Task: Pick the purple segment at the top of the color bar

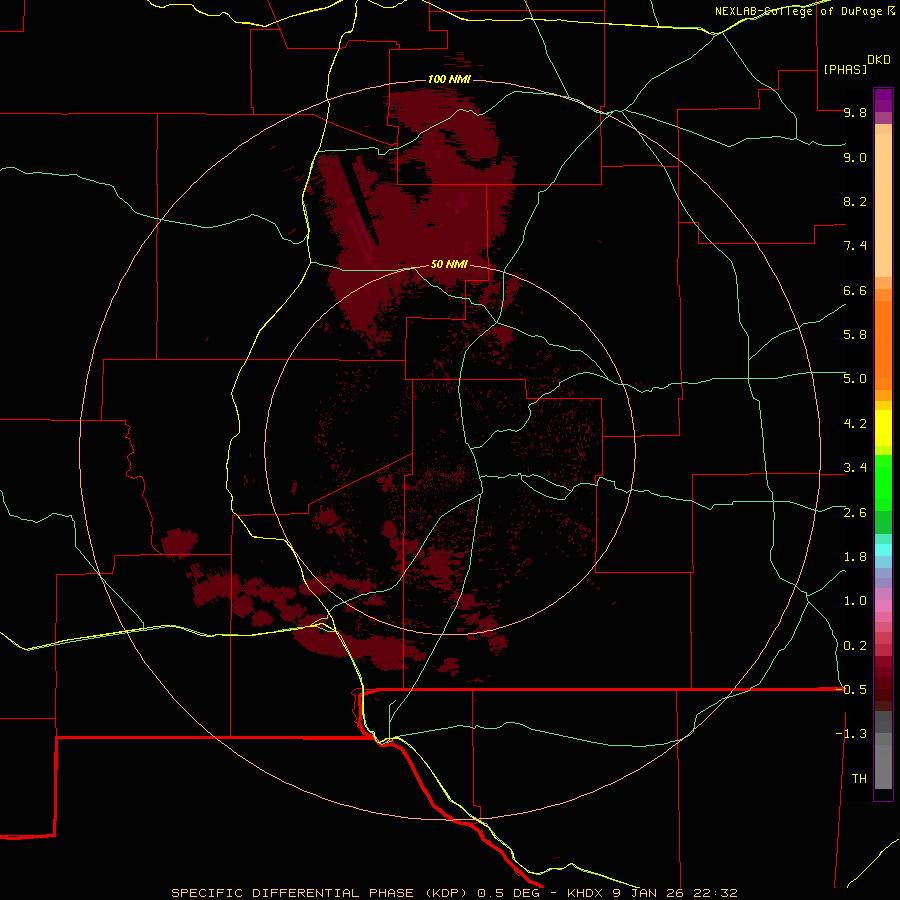Action: click(x=883, y=100)
